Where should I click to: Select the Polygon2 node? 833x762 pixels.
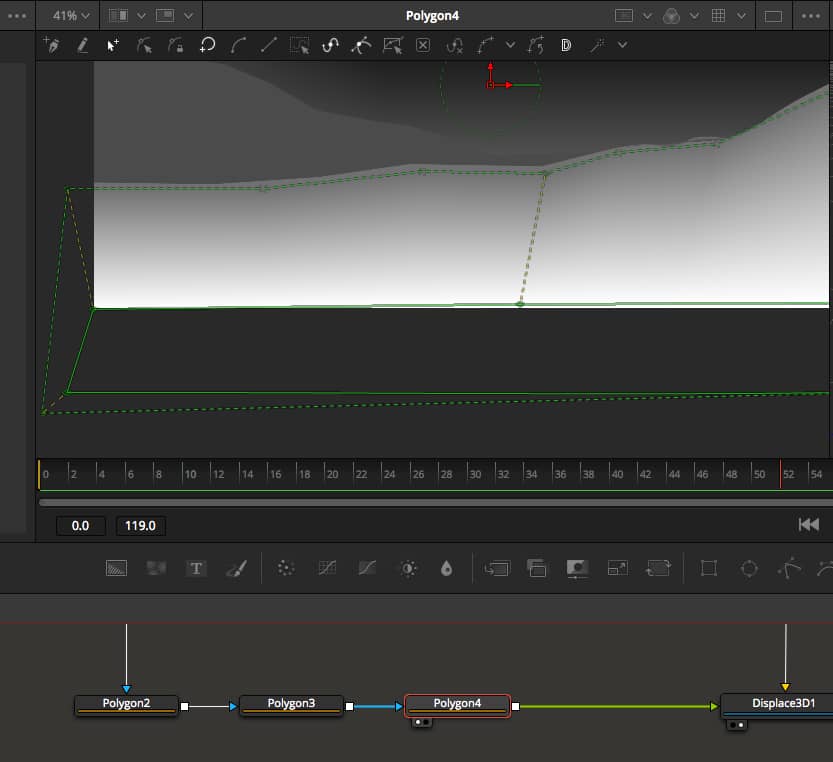(126, 705)
